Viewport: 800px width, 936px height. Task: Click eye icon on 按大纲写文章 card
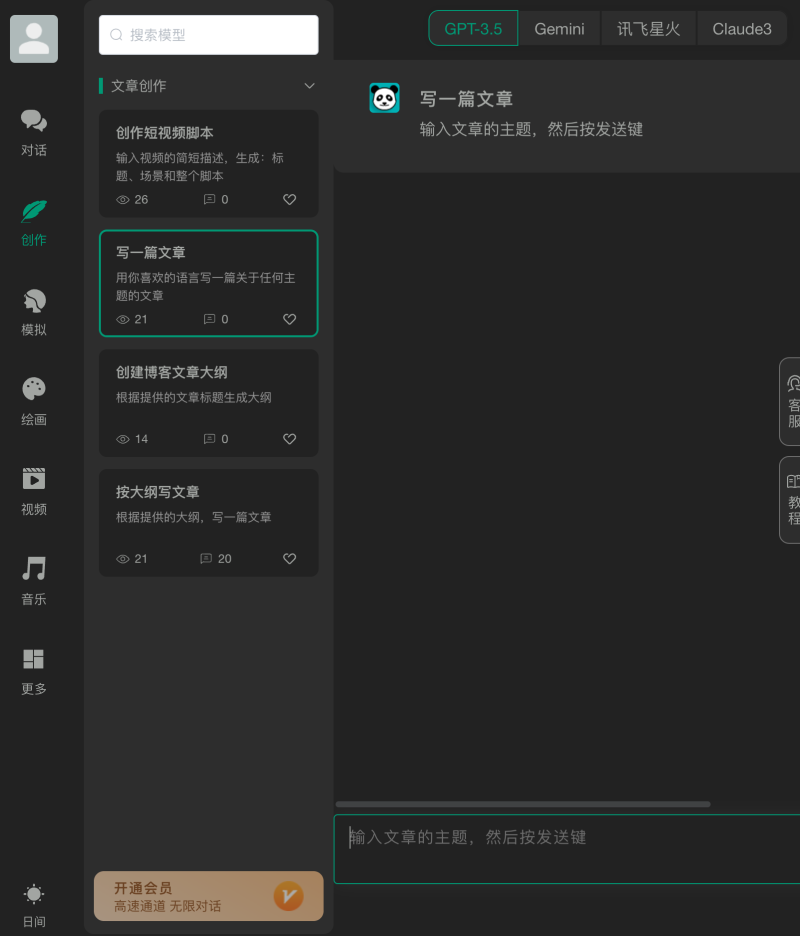click(x=123, y=559)
